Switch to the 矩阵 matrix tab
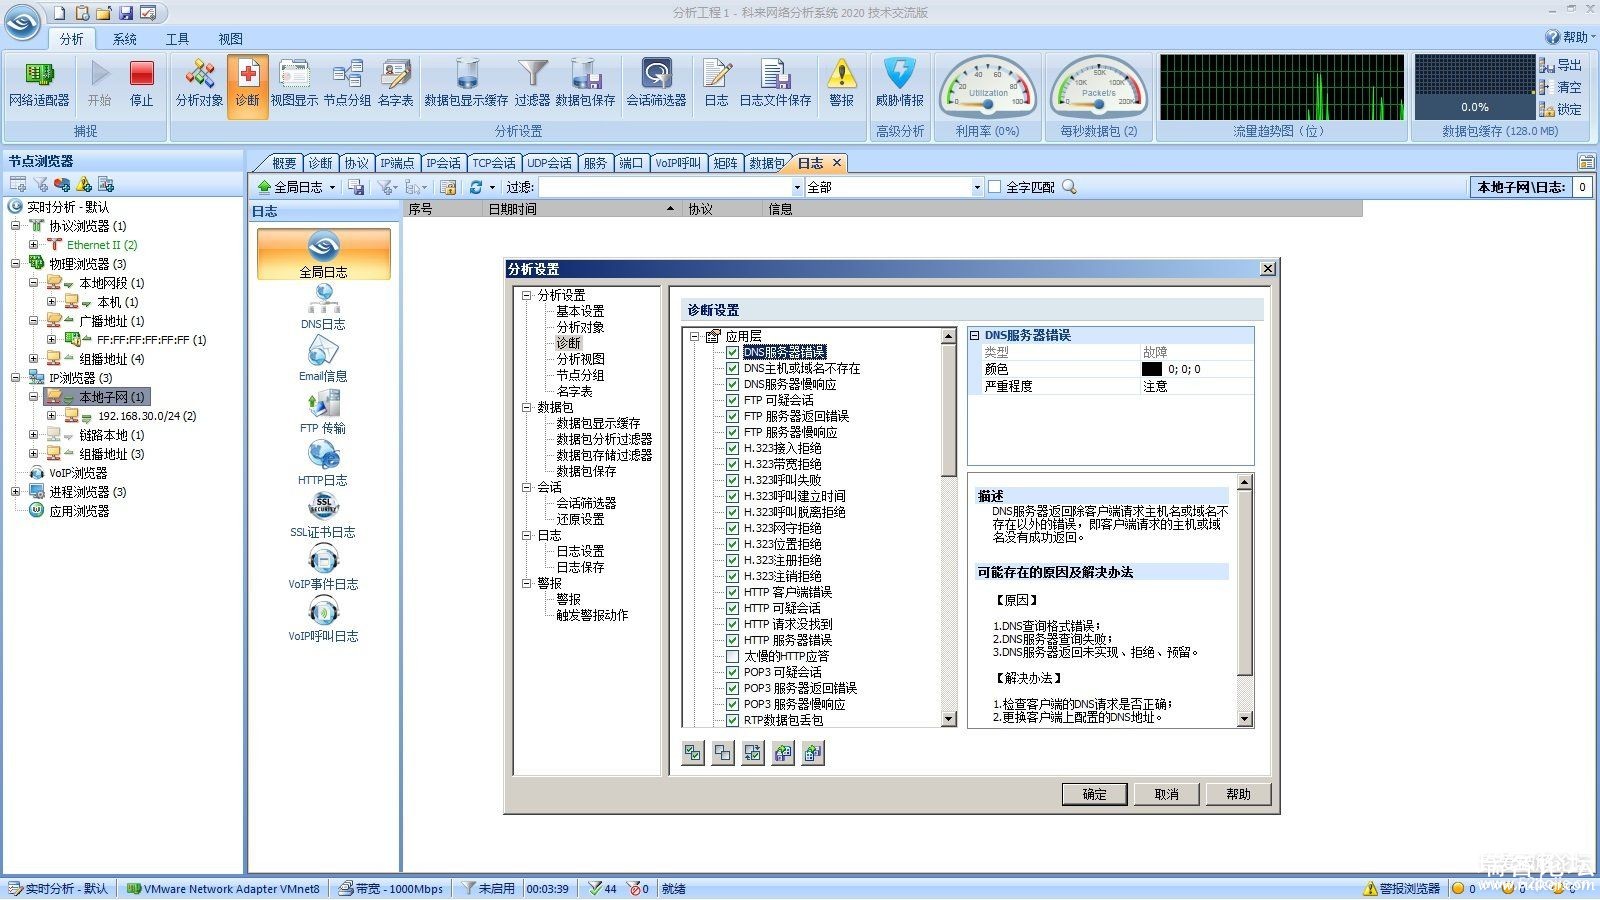The height and width of the screenshot is (900, 1600). (x=726, y=163)
